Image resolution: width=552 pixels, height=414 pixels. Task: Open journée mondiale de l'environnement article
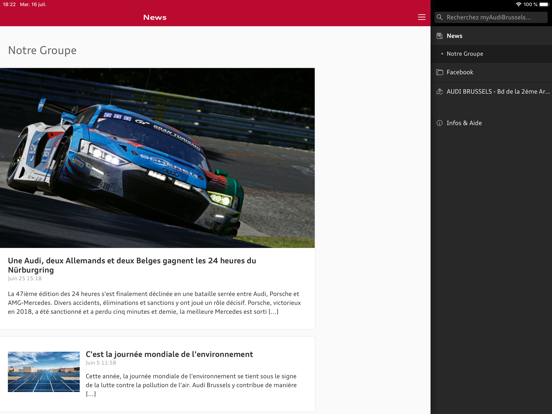(169, 354)
